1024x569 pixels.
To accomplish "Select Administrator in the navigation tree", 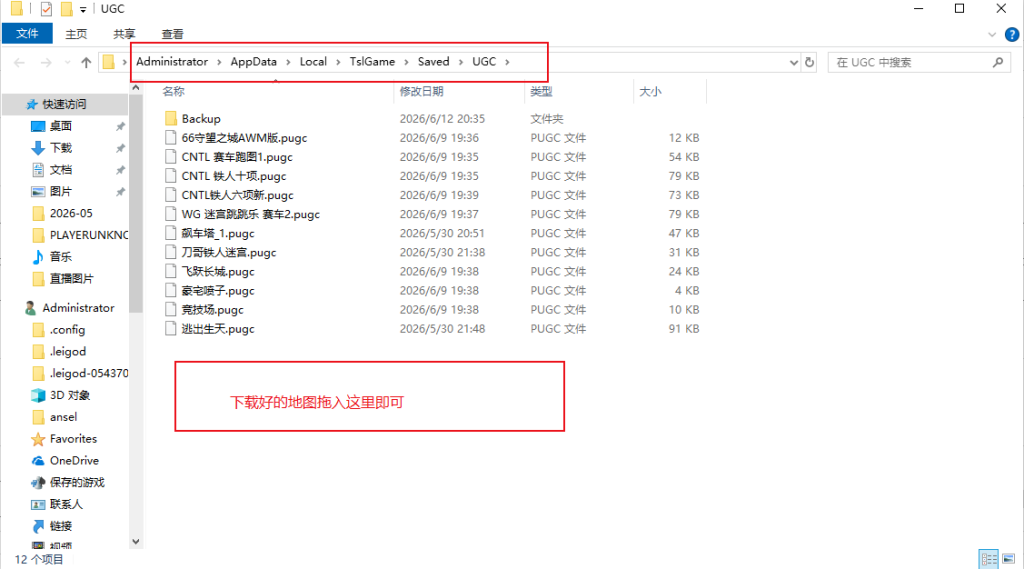I will pyautogui.click(x=78, y=308).
